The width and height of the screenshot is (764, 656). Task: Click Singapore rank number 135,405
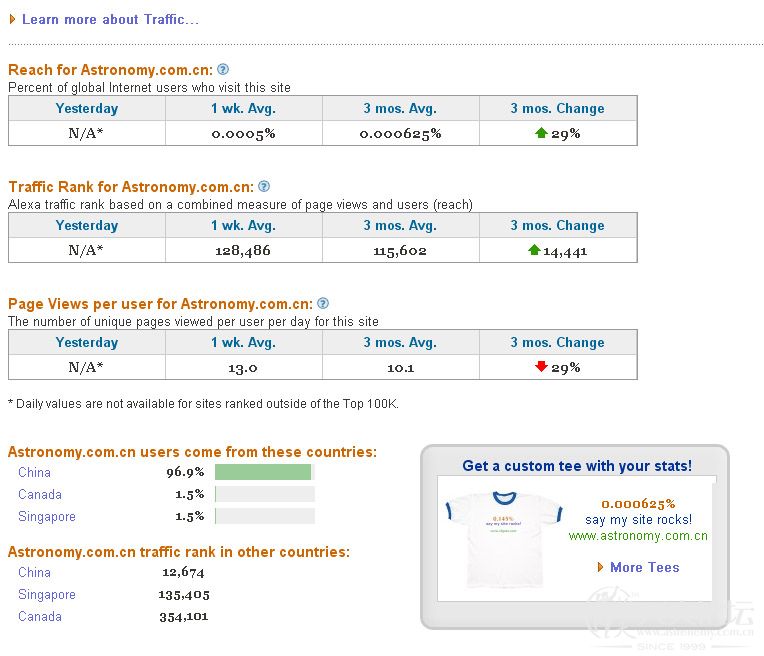[184, 595]
